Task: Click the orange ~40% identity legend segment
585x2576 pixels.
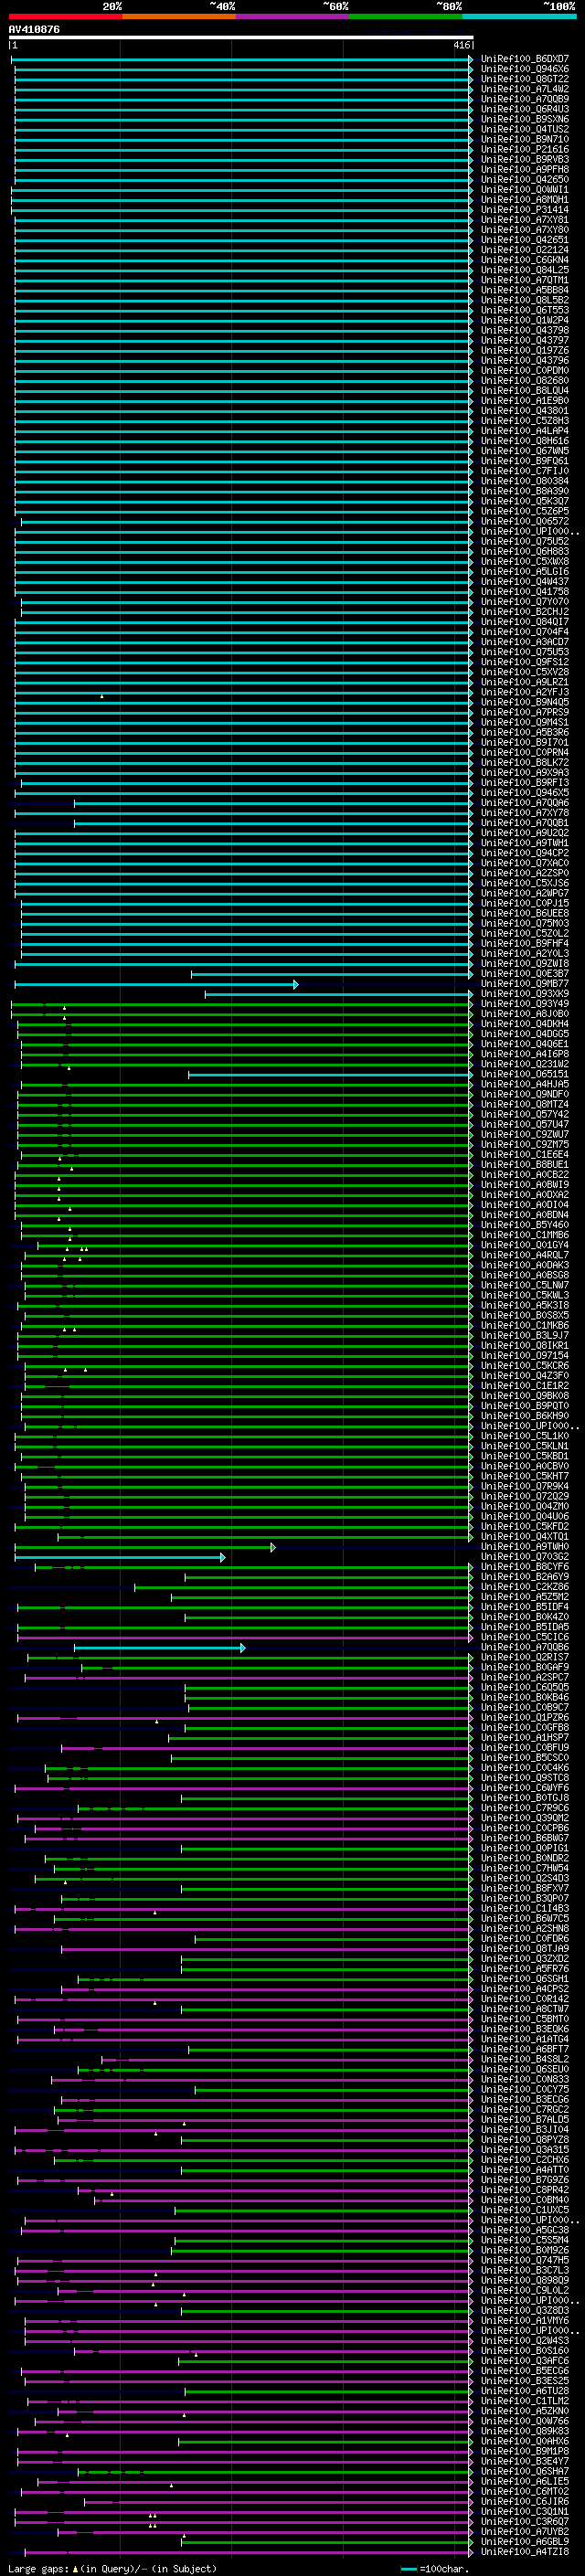Action: (x=179, y=16)
